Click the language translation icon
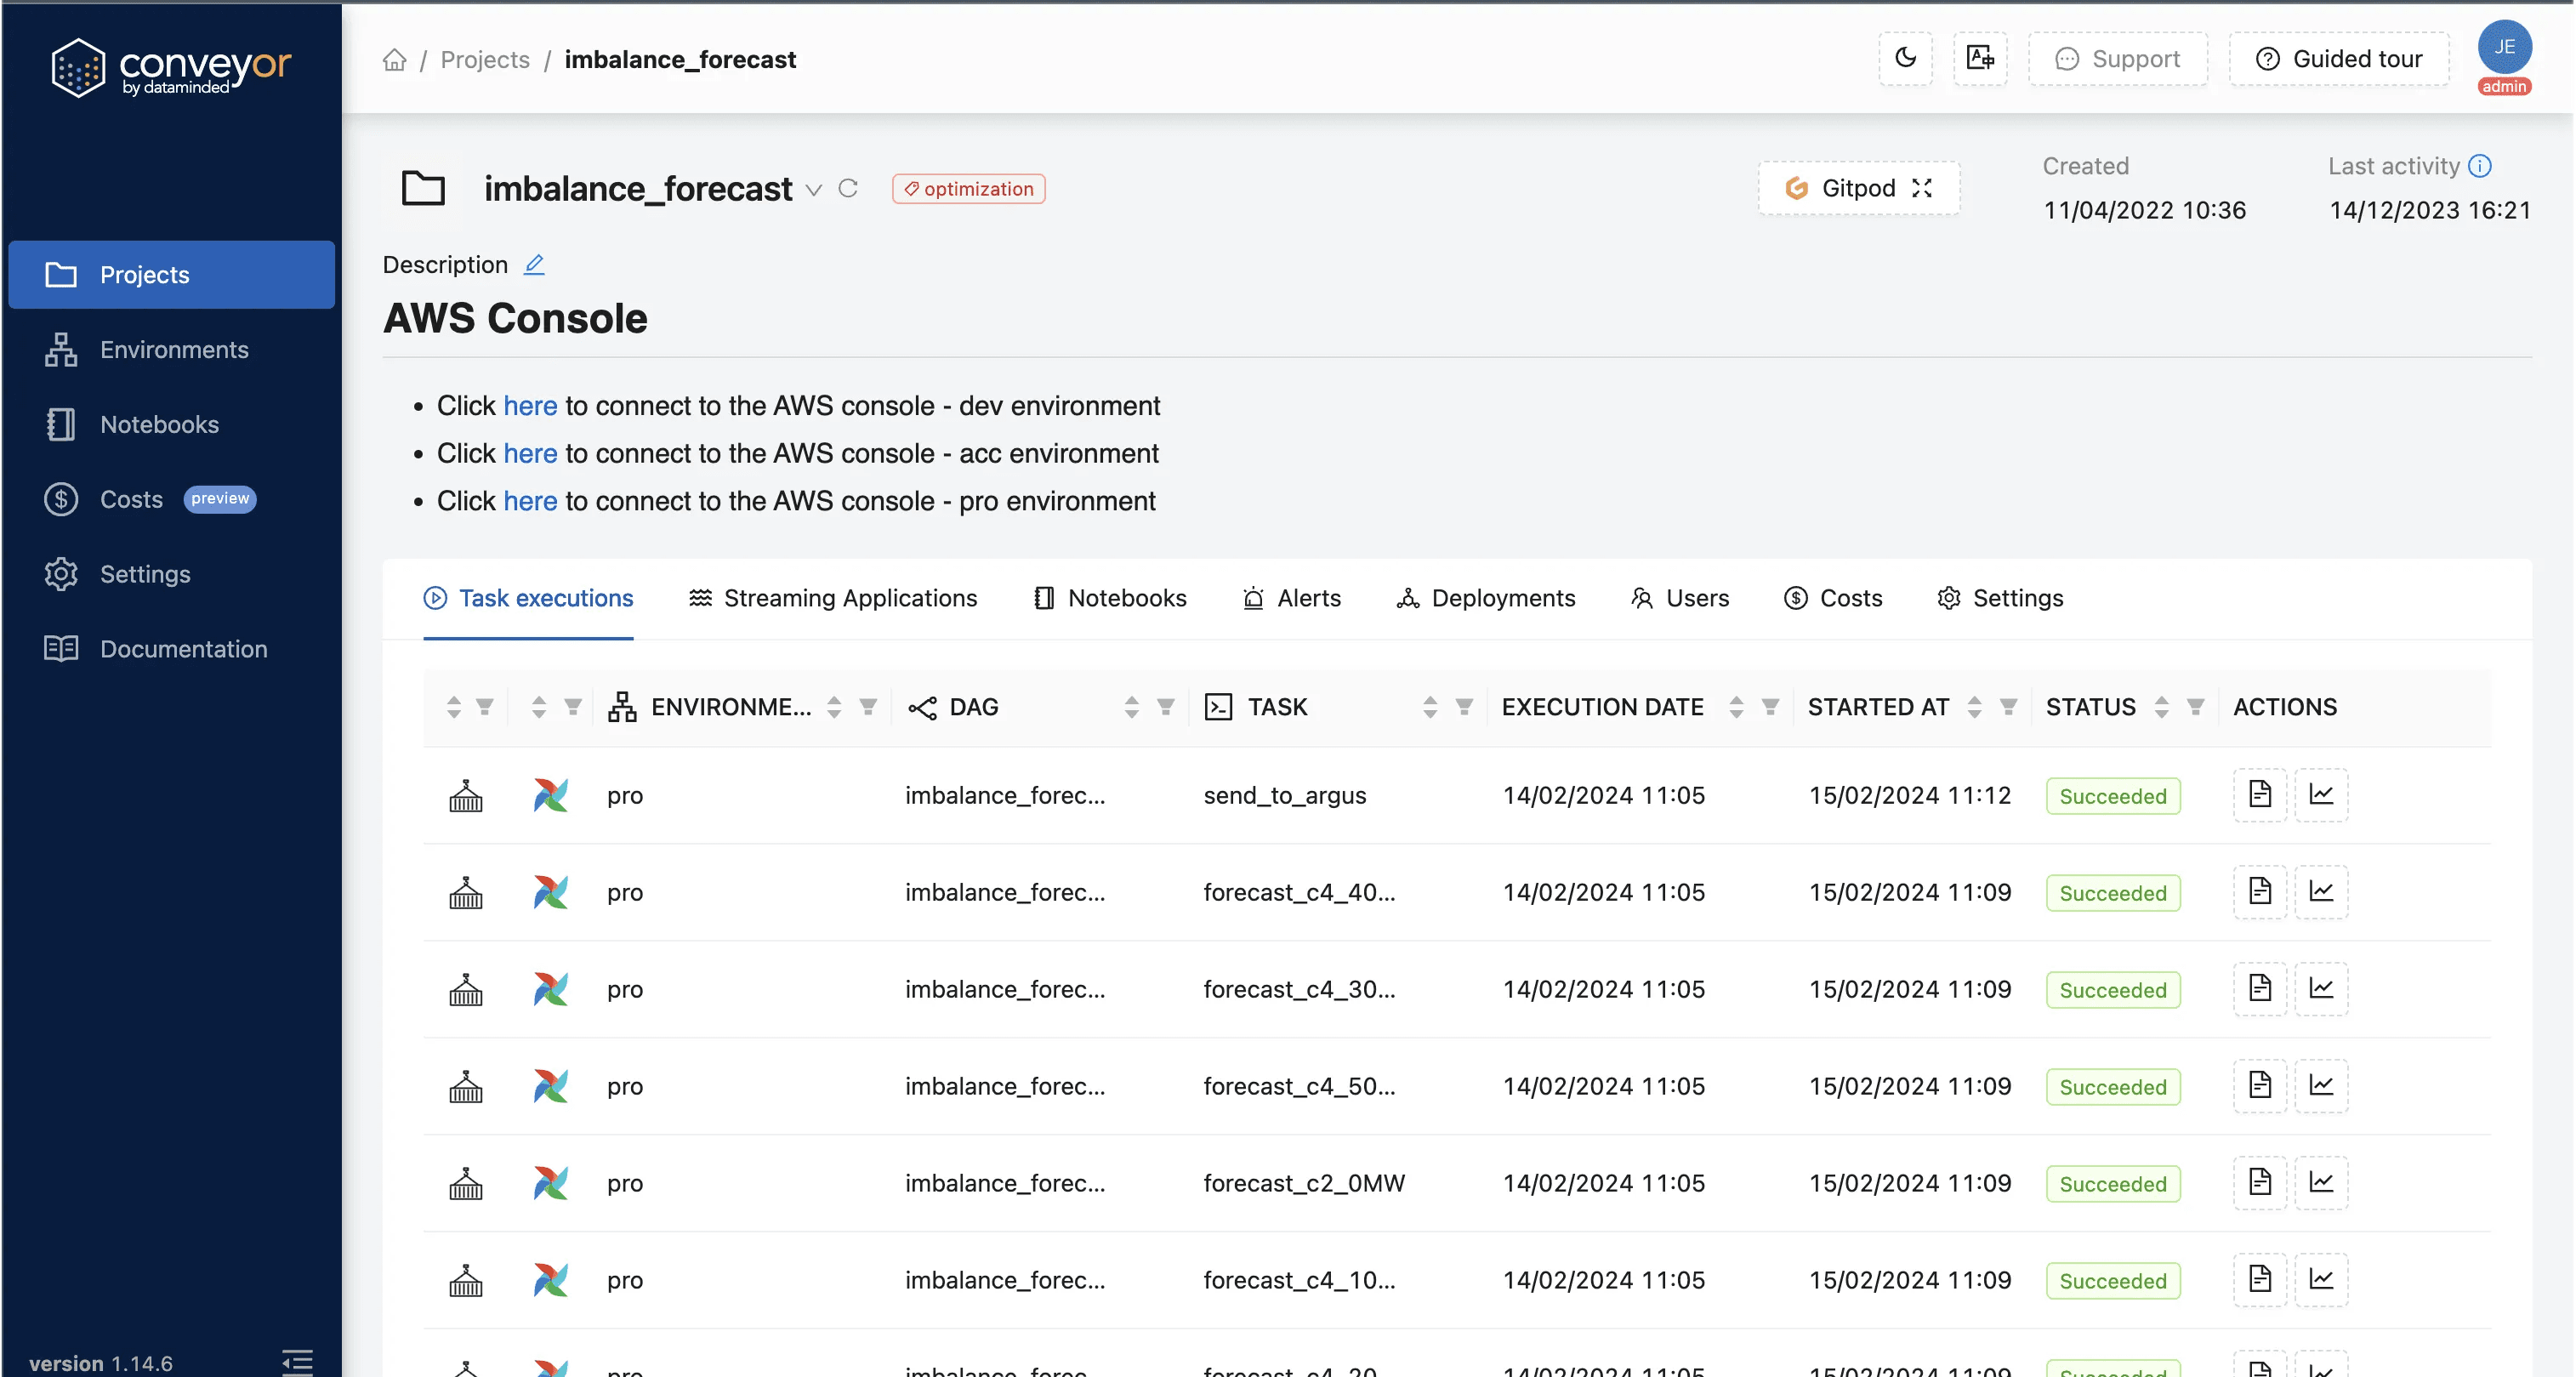This screenshot has width=2576, height=1377. pos(1980,58)
